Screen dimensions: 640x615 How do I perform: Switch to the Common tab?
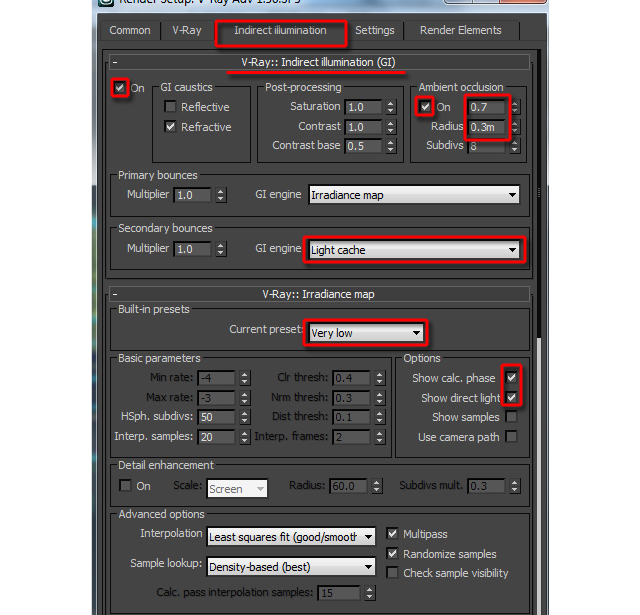[x=130, y=30]
